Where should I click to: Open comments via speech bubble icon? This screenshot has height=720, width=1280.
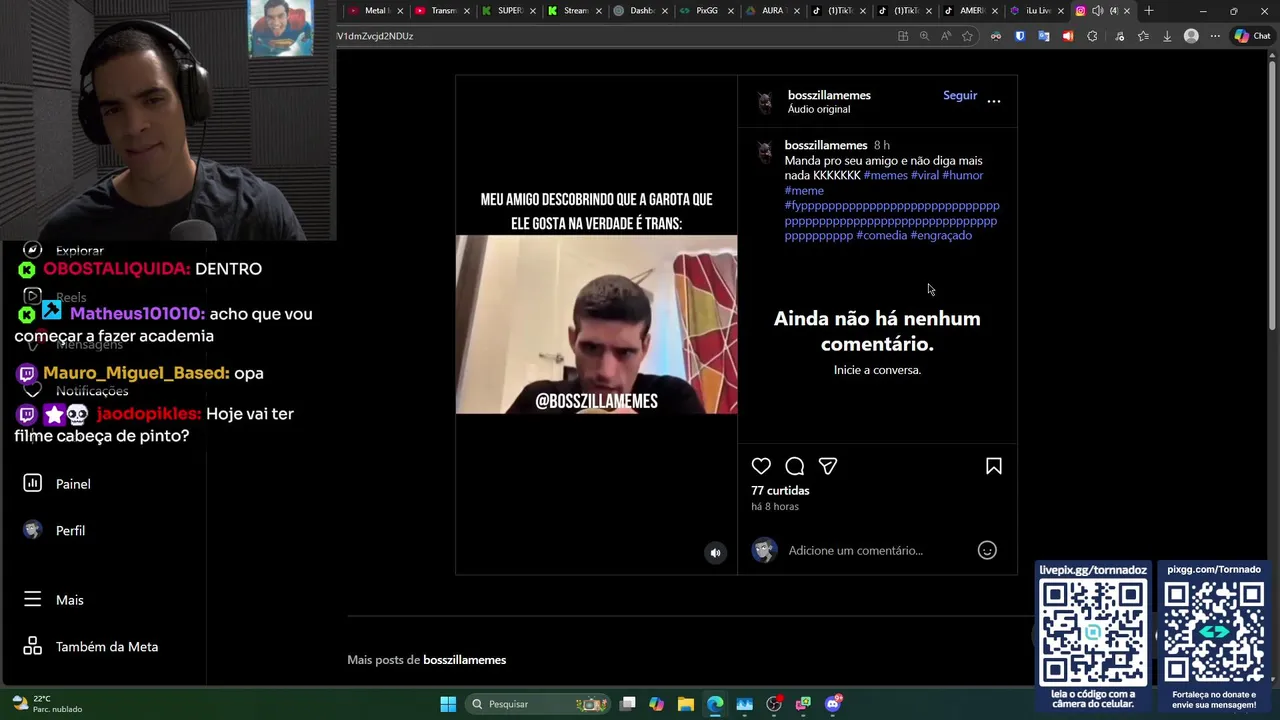coord(795,466)
